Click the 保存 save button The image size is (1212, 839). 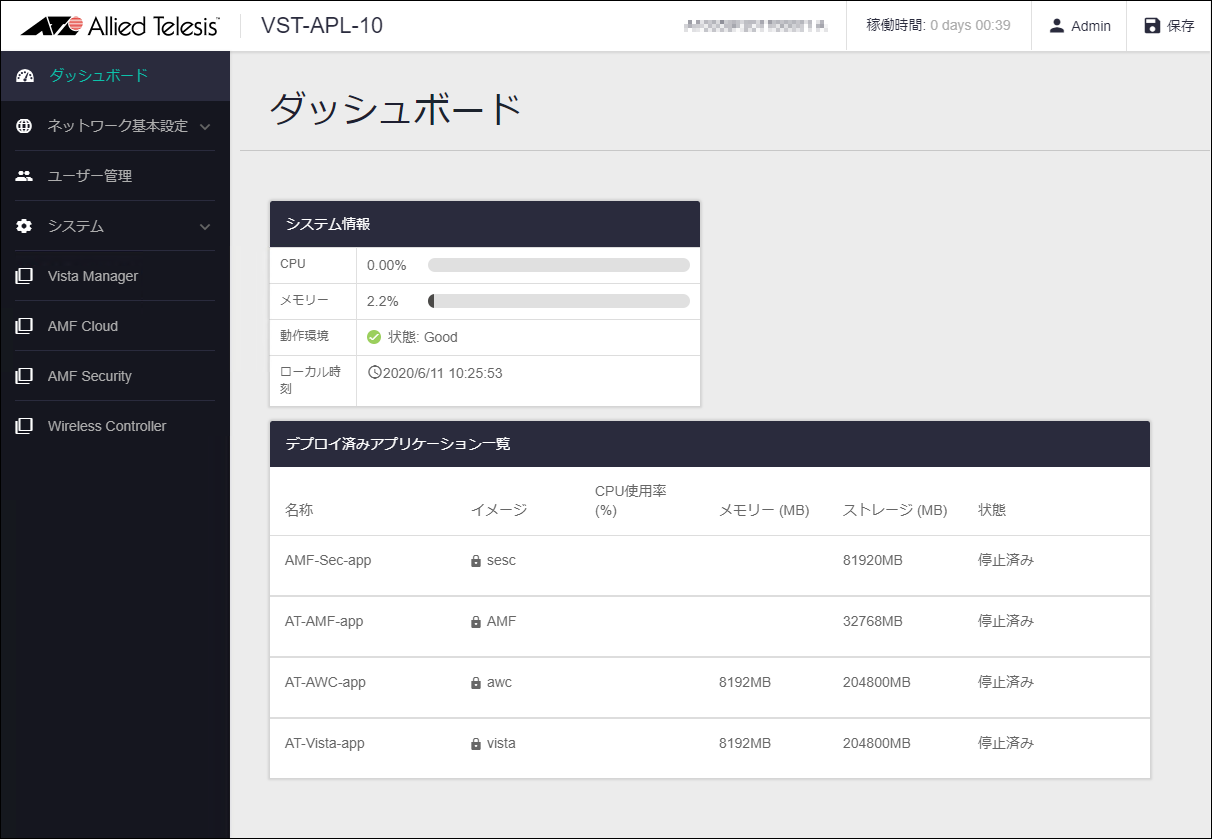(x=1169, y=26)
